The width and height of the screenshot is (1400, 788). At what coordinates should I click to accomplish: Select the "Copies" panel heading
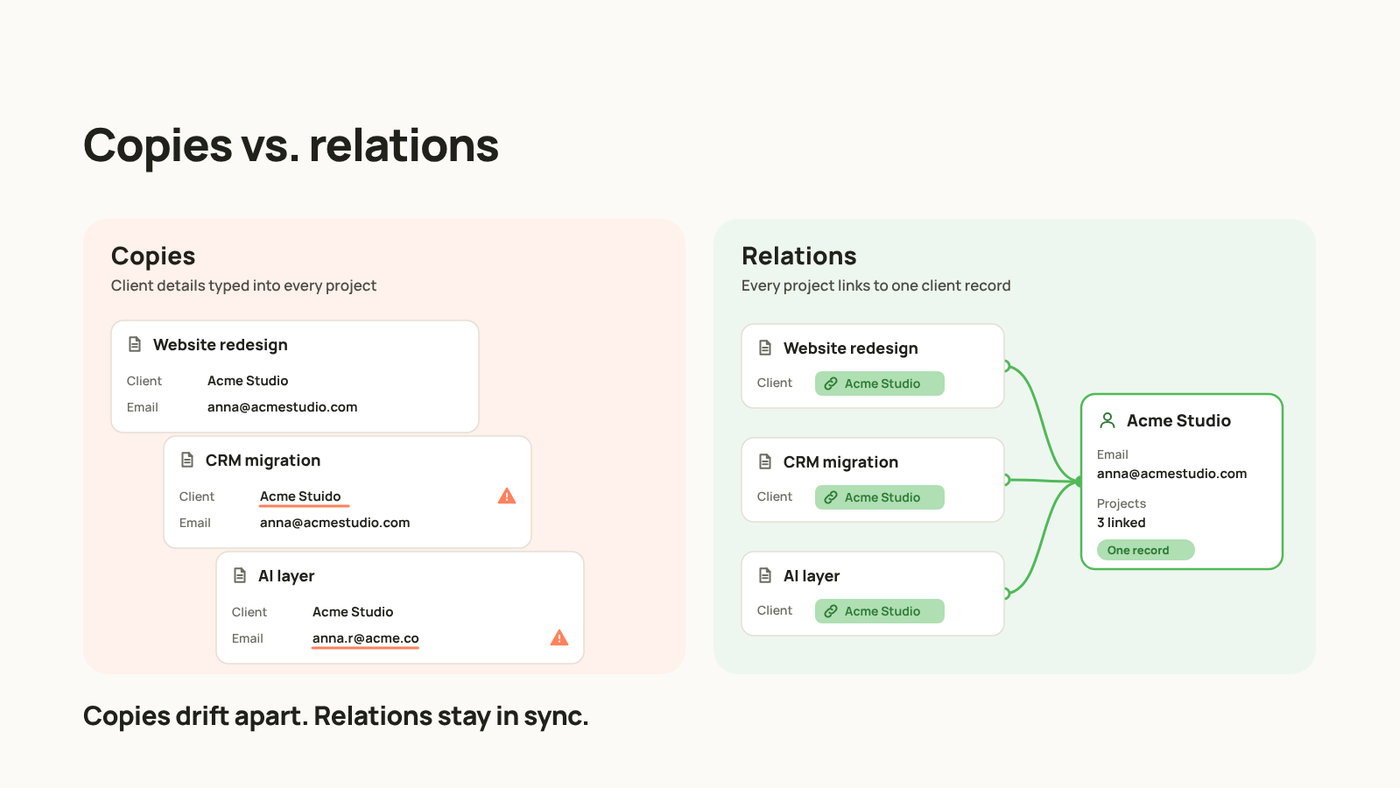[153, 256]
